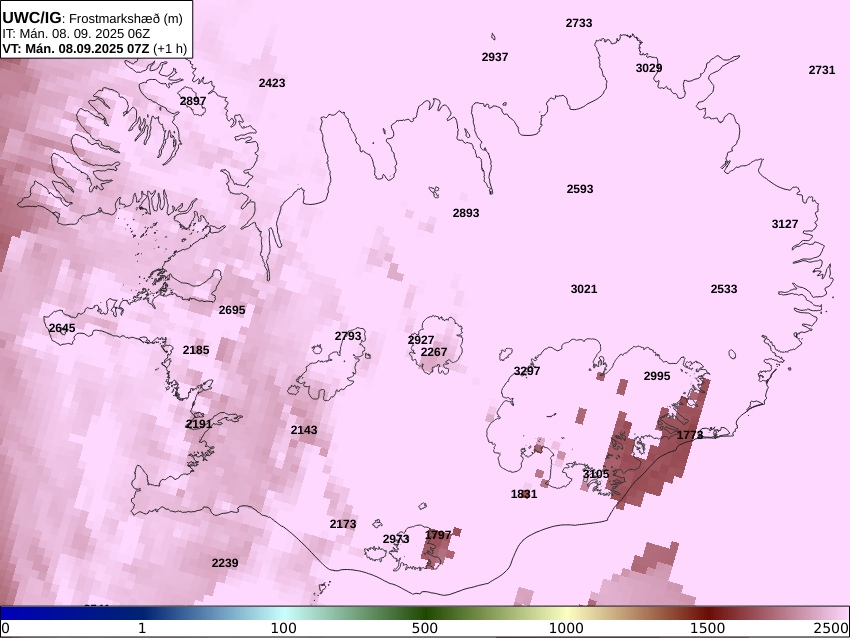Click the freezing level value 2267
The width and height of the screenshot is (850, 638).
(x=434, y=352)
